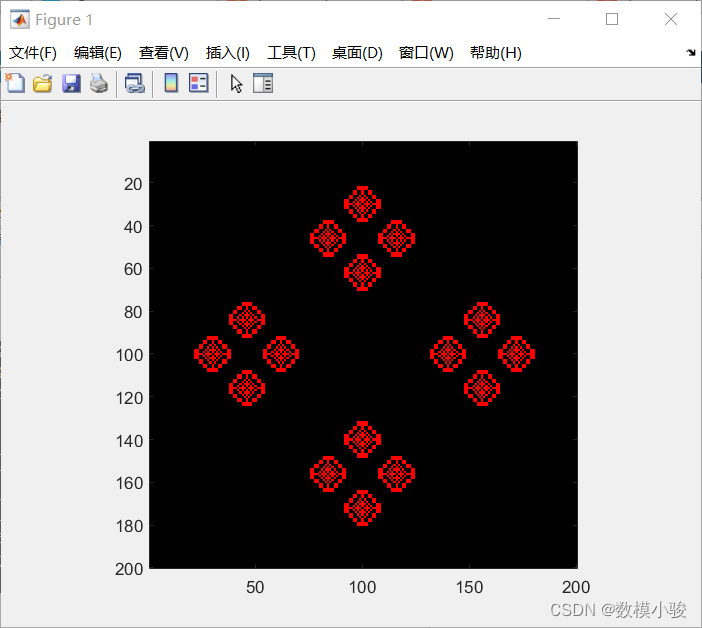Save the figure with floppy icon
Viewport: 702px width, 628px height.
(x=71, y=83)
